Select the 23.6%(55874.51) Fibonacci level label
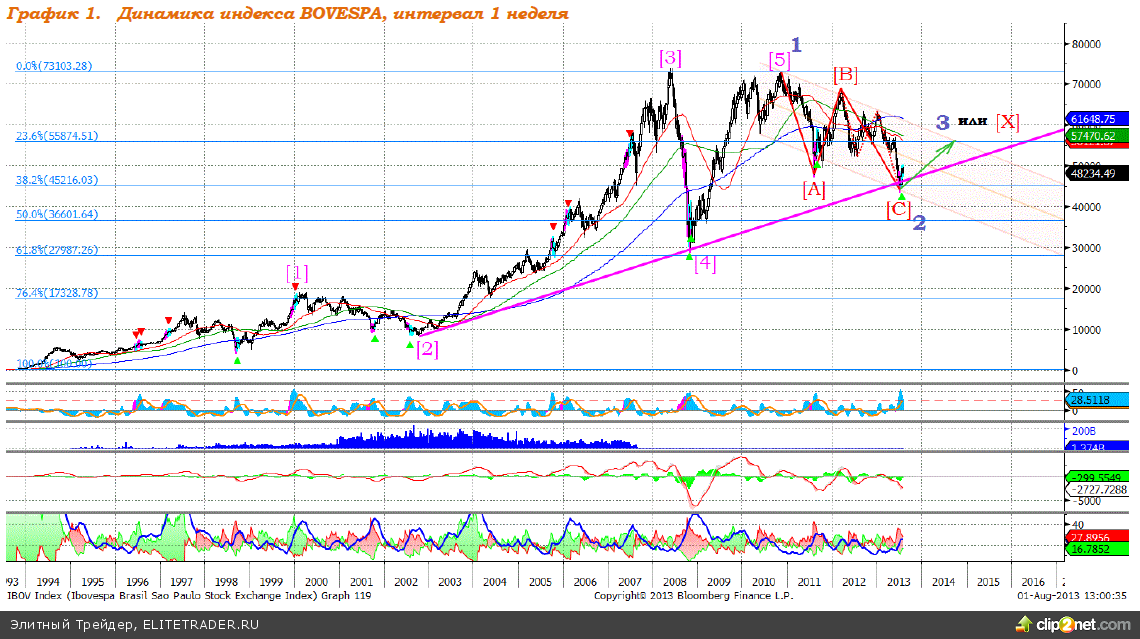1140x639 pixels. click(56, 136)
